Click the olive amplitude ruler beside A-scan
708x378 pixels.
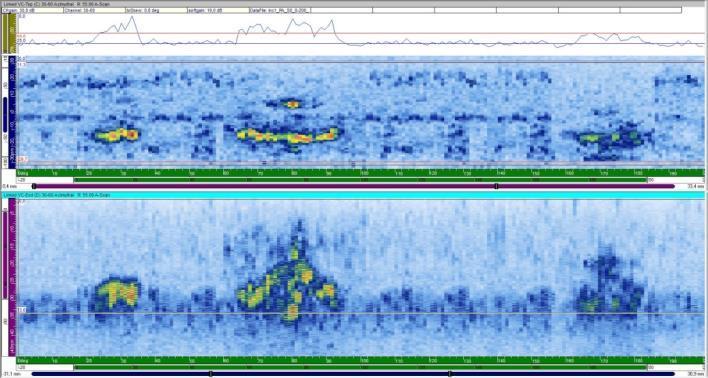9,34
